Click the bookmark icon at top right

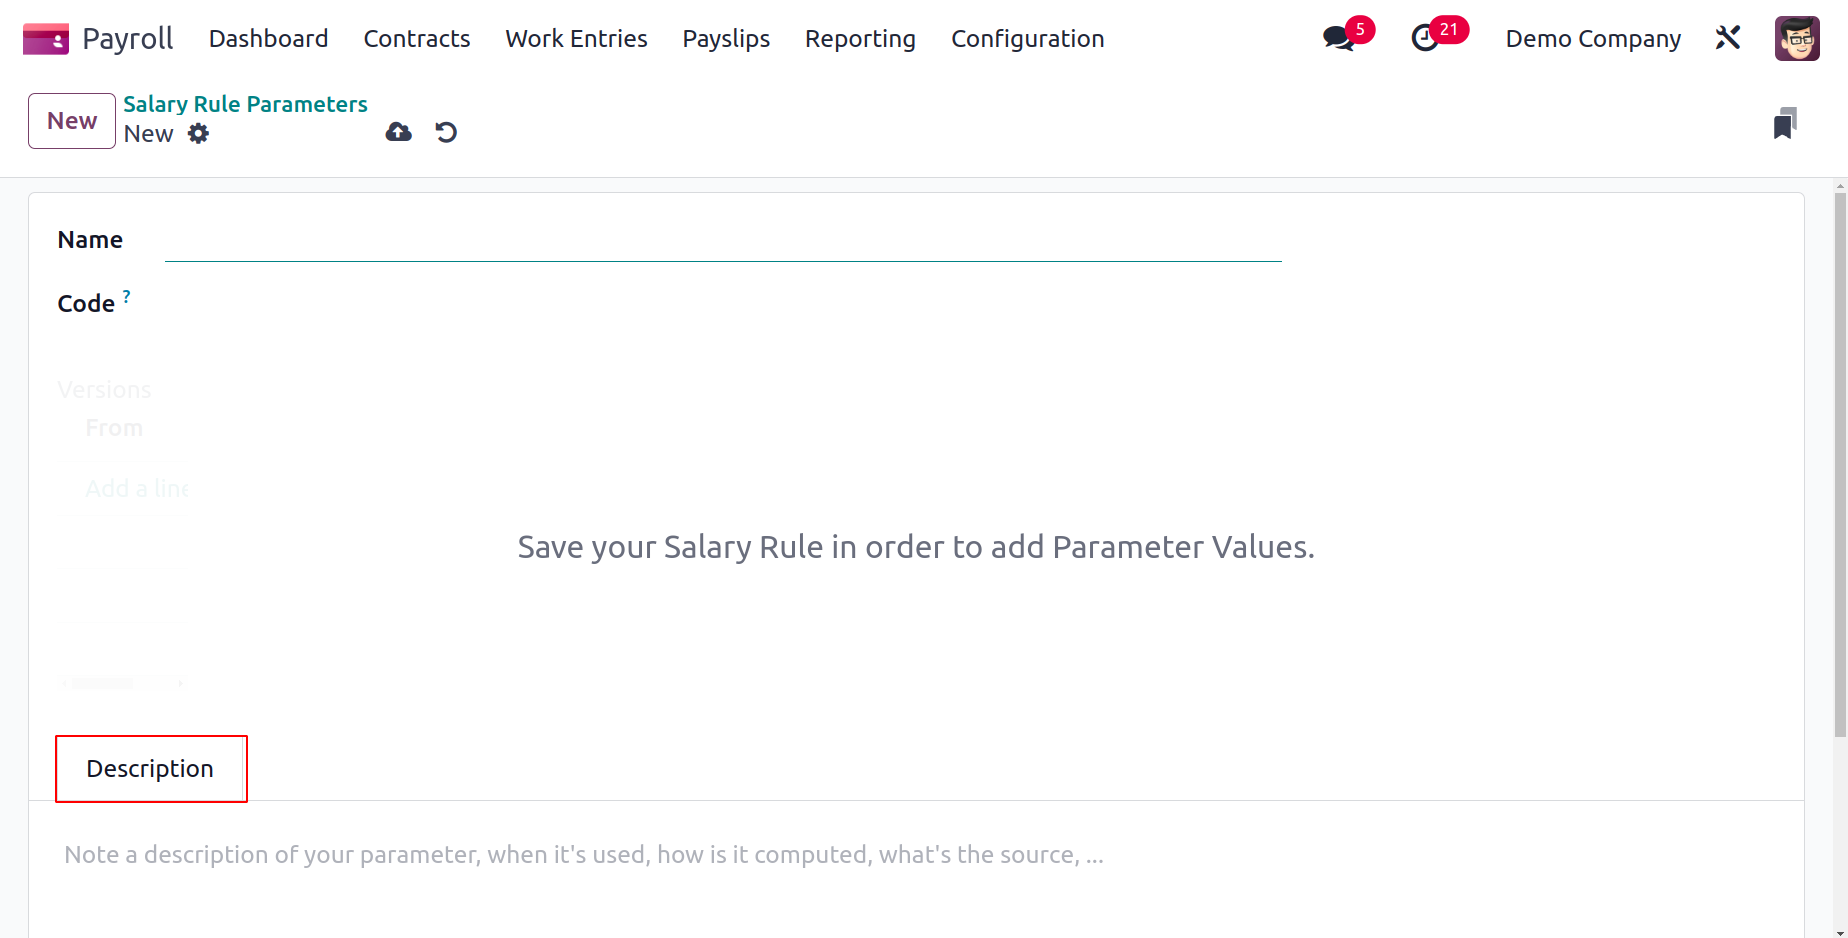click(1785, 124)
